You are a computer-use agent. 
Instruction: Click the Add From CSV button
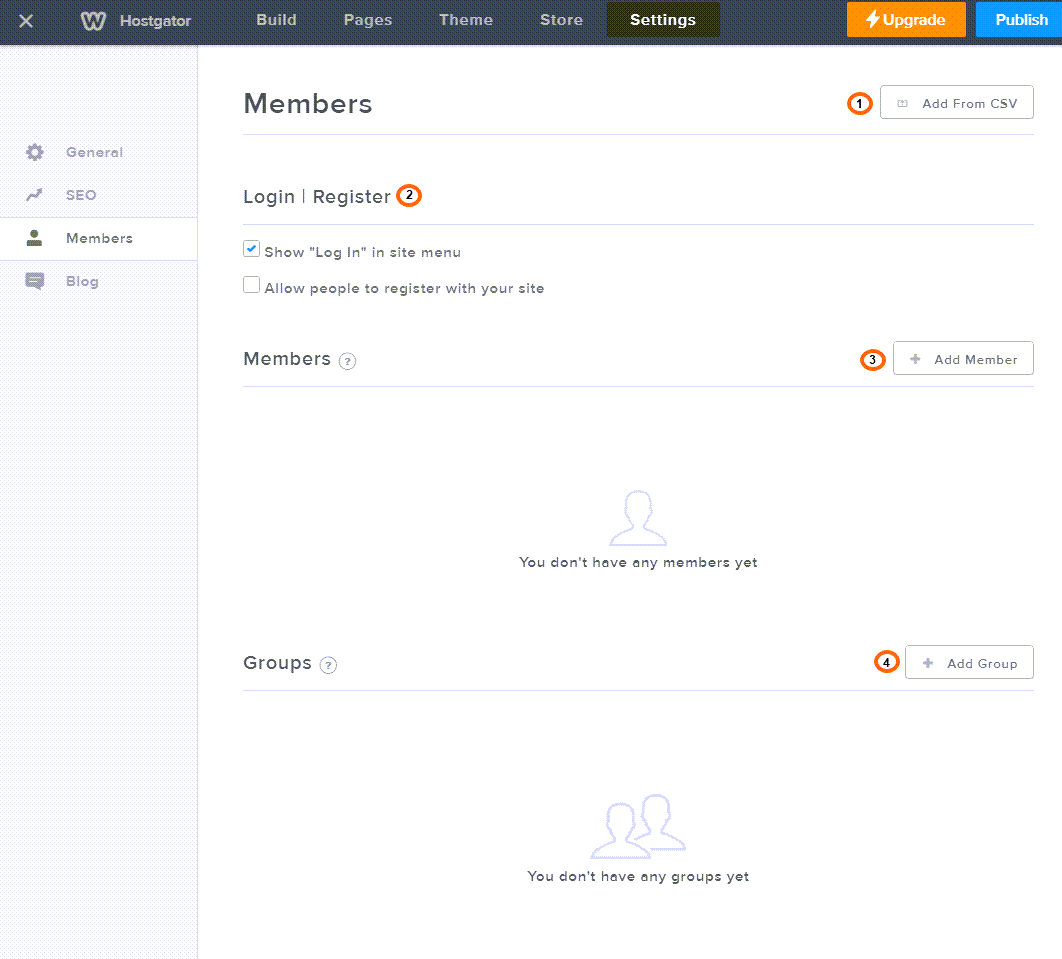point(956,102)
